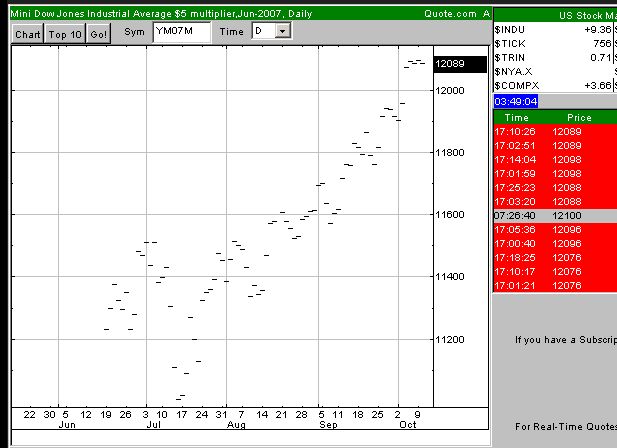Select the $TRIN market row
The image size is (617, 448).
(x=553, y=58)
